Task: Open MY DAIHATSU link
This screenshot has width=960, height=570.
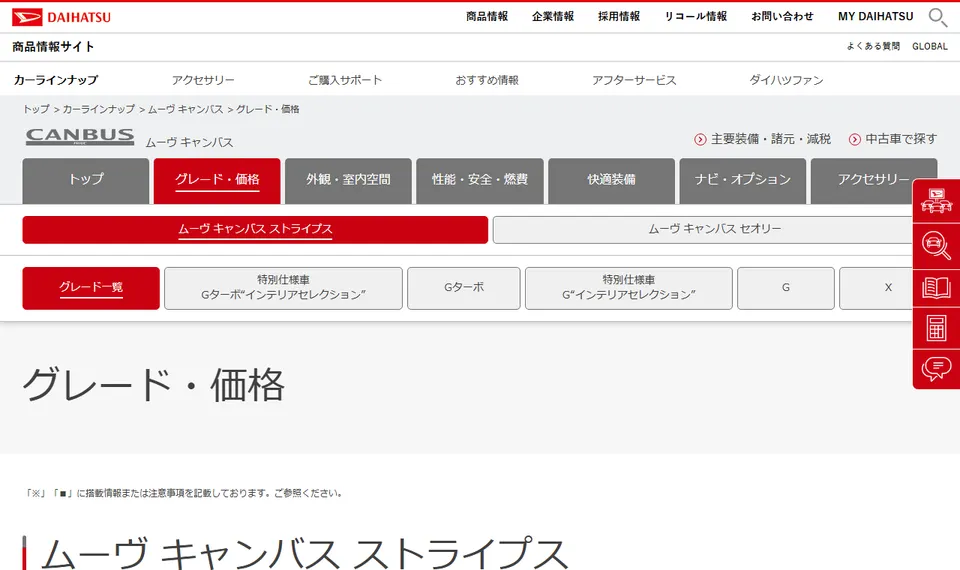Action: [x=876, y=17]
